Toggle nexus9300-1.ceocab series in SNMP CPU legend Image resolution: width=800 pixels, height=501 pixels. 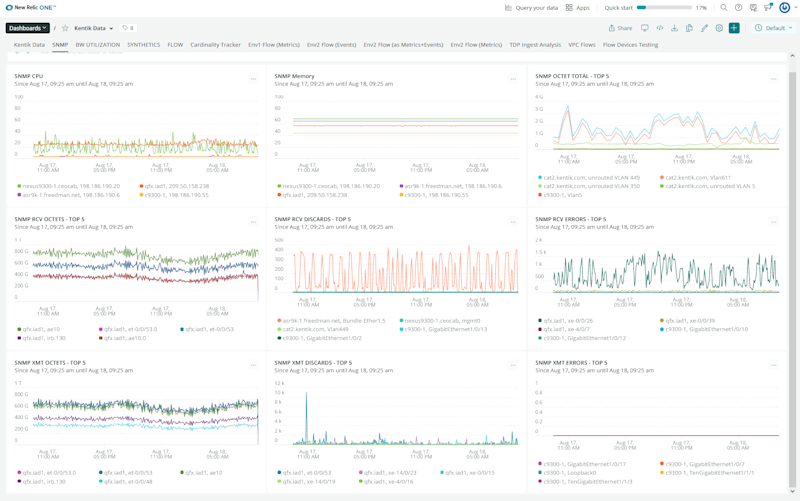pyautogui.click(x=71, y=186)
